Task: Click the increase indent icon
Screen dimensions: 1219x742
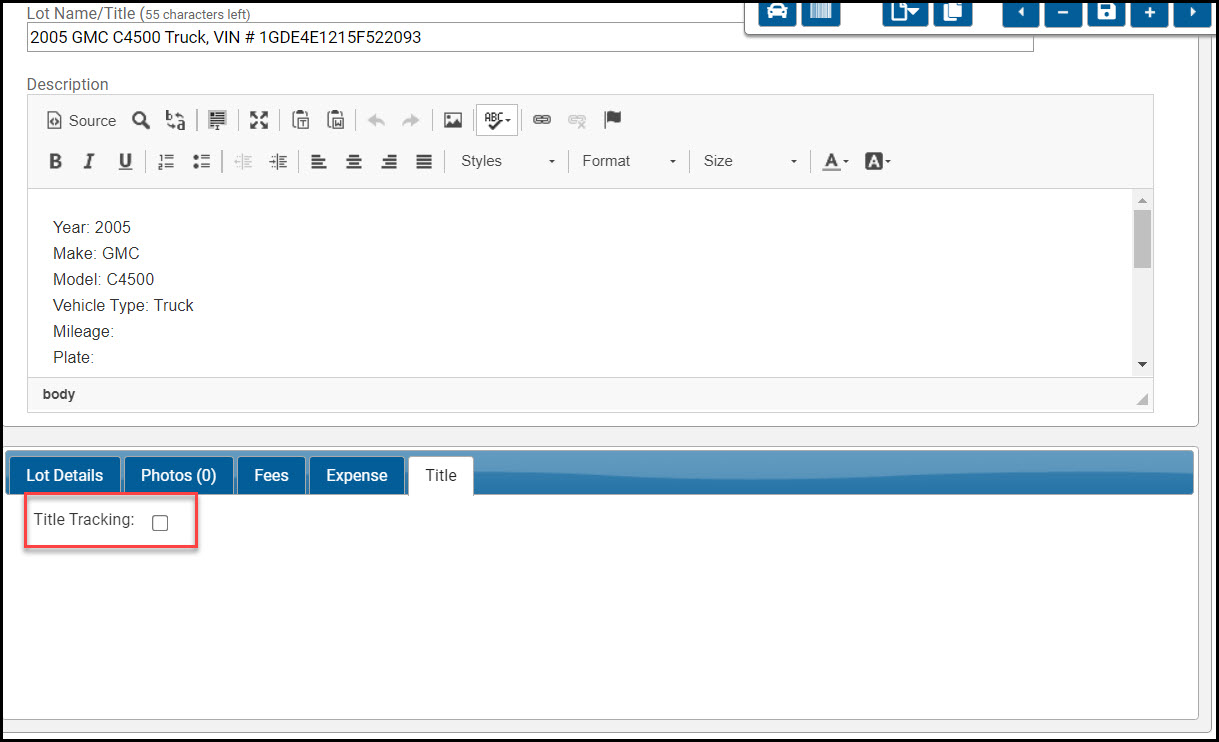Action: [278, 161]
